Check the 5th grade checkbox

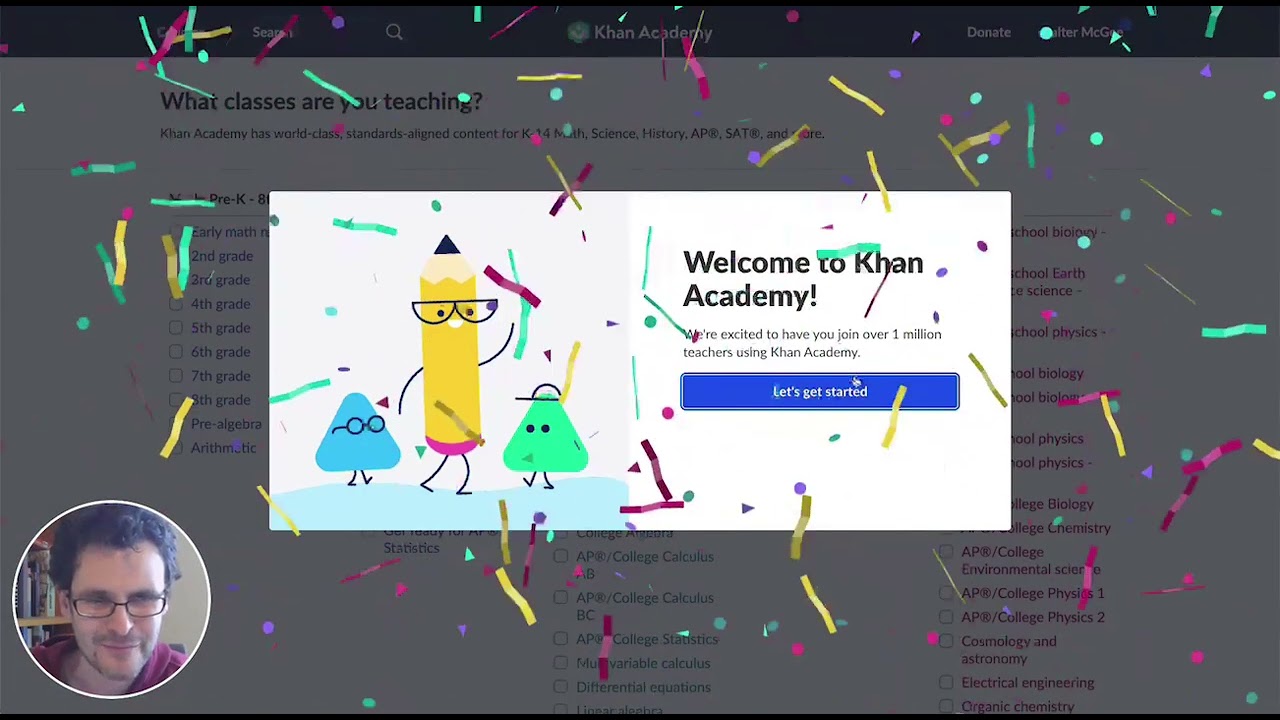[x=176, y=328]
